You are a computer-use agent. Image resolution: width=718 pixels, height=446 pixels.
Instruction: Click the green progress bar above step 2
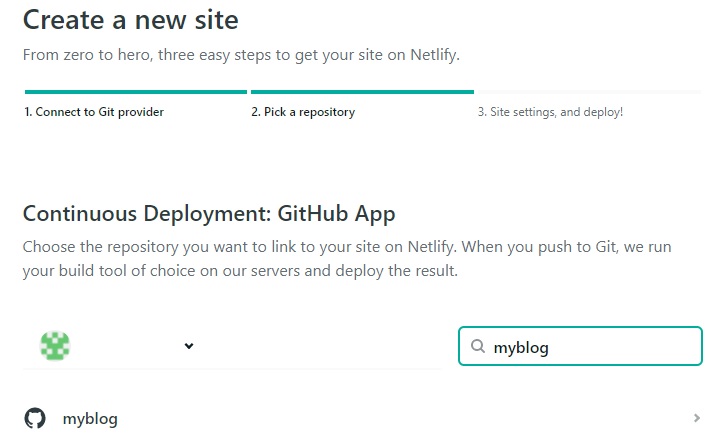(362, 92)
